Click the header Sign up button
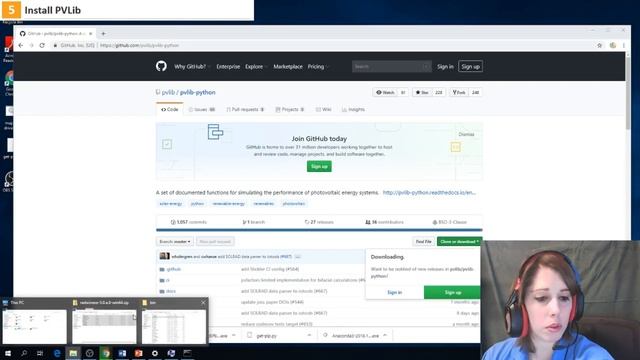 pyautogui.click(x=470, y=67)
